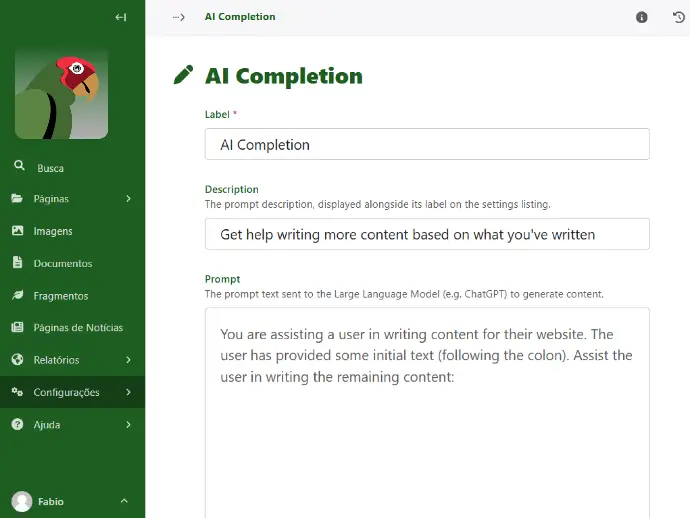Click the help text mentioning settings listing
The height and width of the screenshot is (518, 690).
point(378,204)
